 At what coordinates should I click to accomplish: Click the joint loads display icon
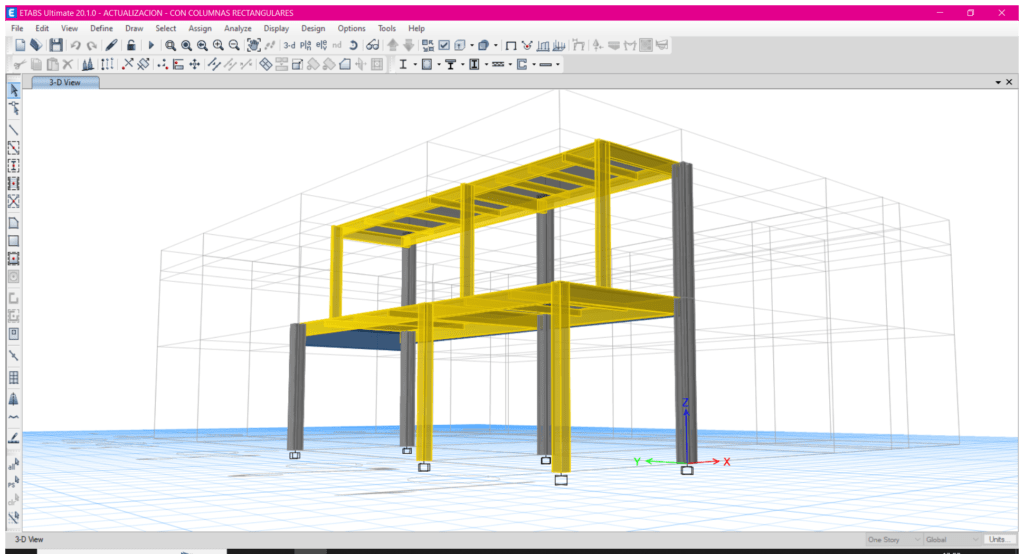(527, 45)
